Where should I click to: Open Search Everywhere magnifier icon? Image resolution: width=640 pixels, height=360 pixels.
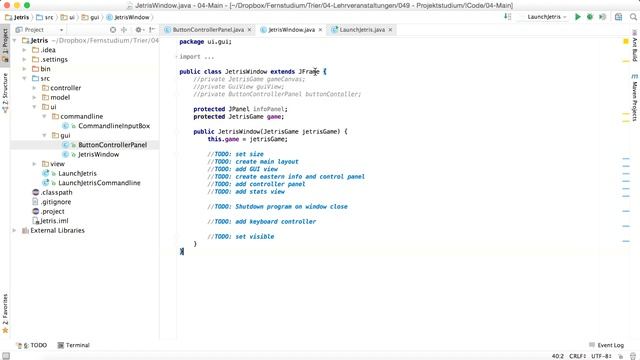pyautogui.click(x=633, y=17)
